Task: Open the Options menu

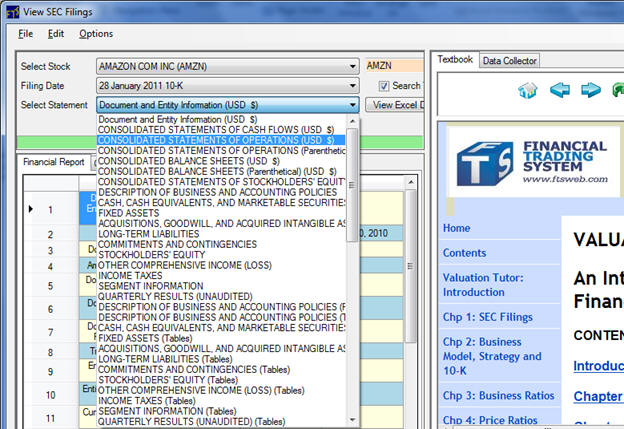Action: coord(96,34)
